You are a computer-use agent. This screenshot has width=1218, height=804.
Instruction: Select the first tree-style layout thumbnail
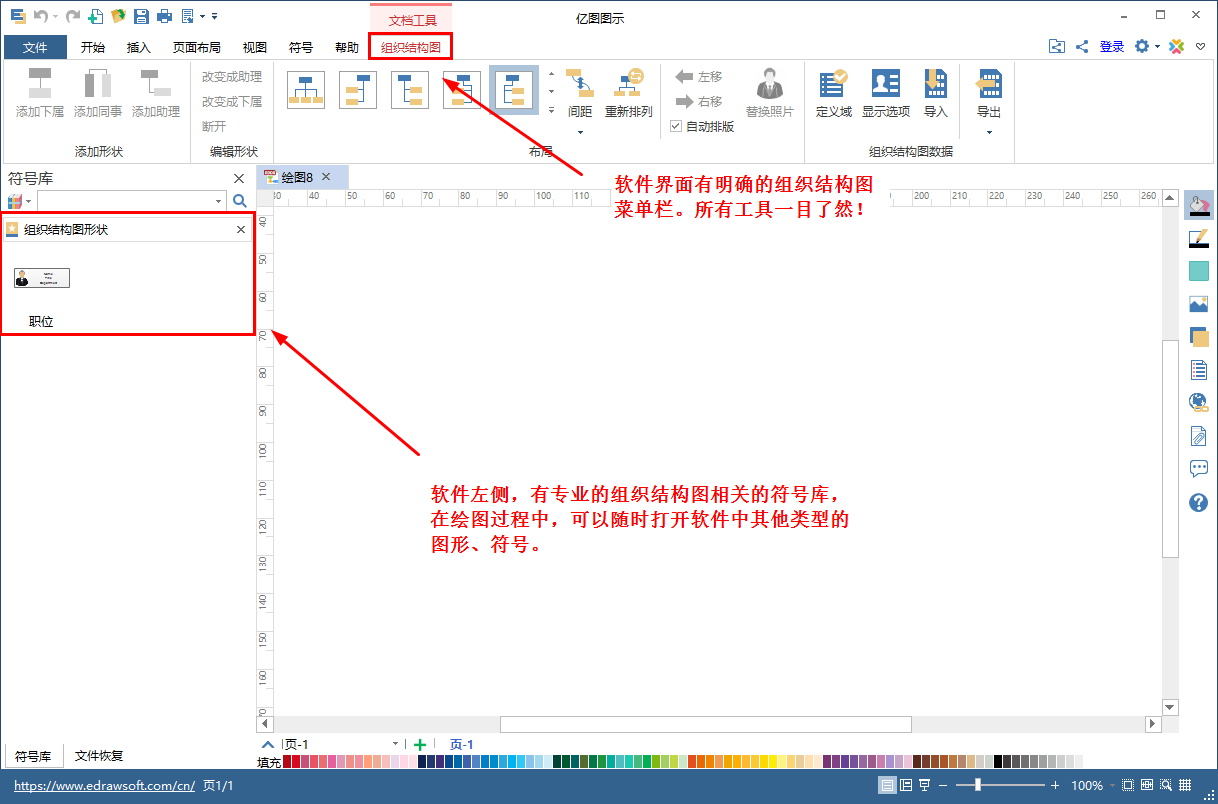(x=306, y=90)
